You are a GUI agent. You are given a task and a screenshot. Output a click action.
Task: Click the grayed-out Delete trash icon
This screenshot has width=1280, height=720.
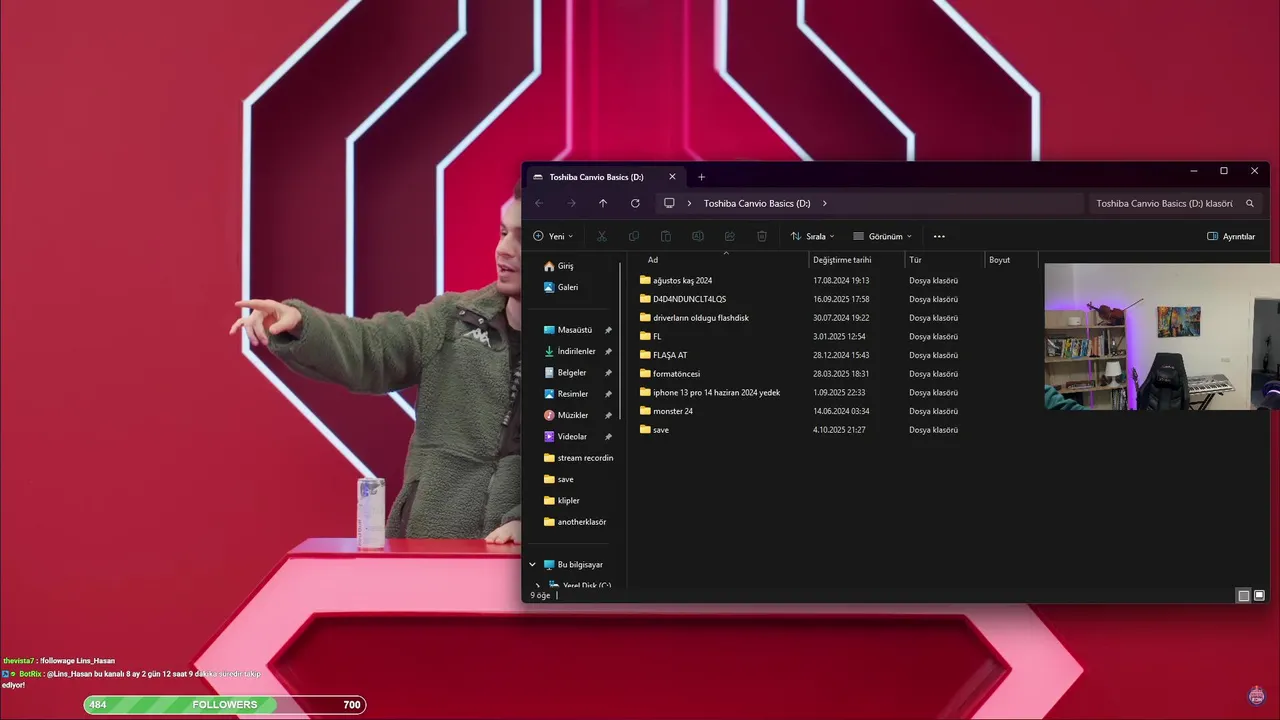click(x=762, y=236)
